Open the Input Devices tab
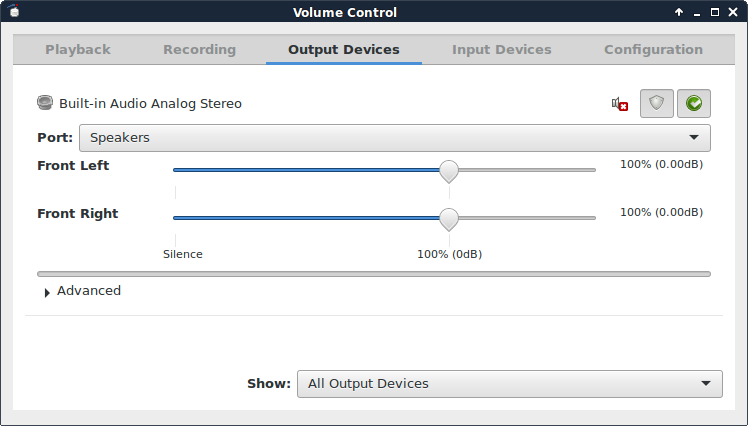This screenshot has height=426, width=748. coord(501,49)
